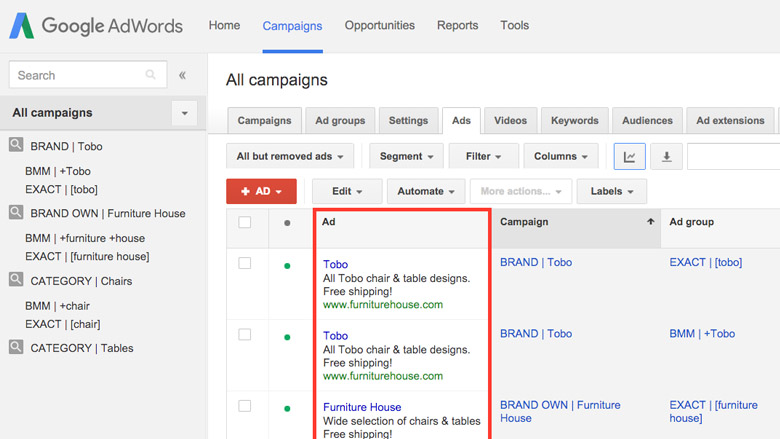Open the Edit dropdown
This screenshot has width=780, height=439.
pyautogui.click(x=347, y=191)
